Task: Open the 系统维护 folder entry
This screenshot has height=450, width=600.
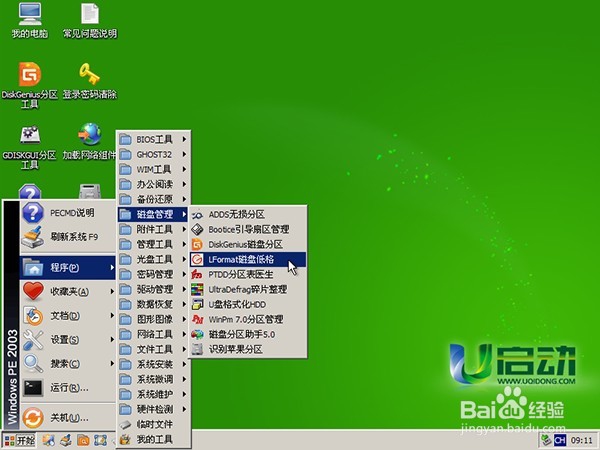Action: point(153,394)
